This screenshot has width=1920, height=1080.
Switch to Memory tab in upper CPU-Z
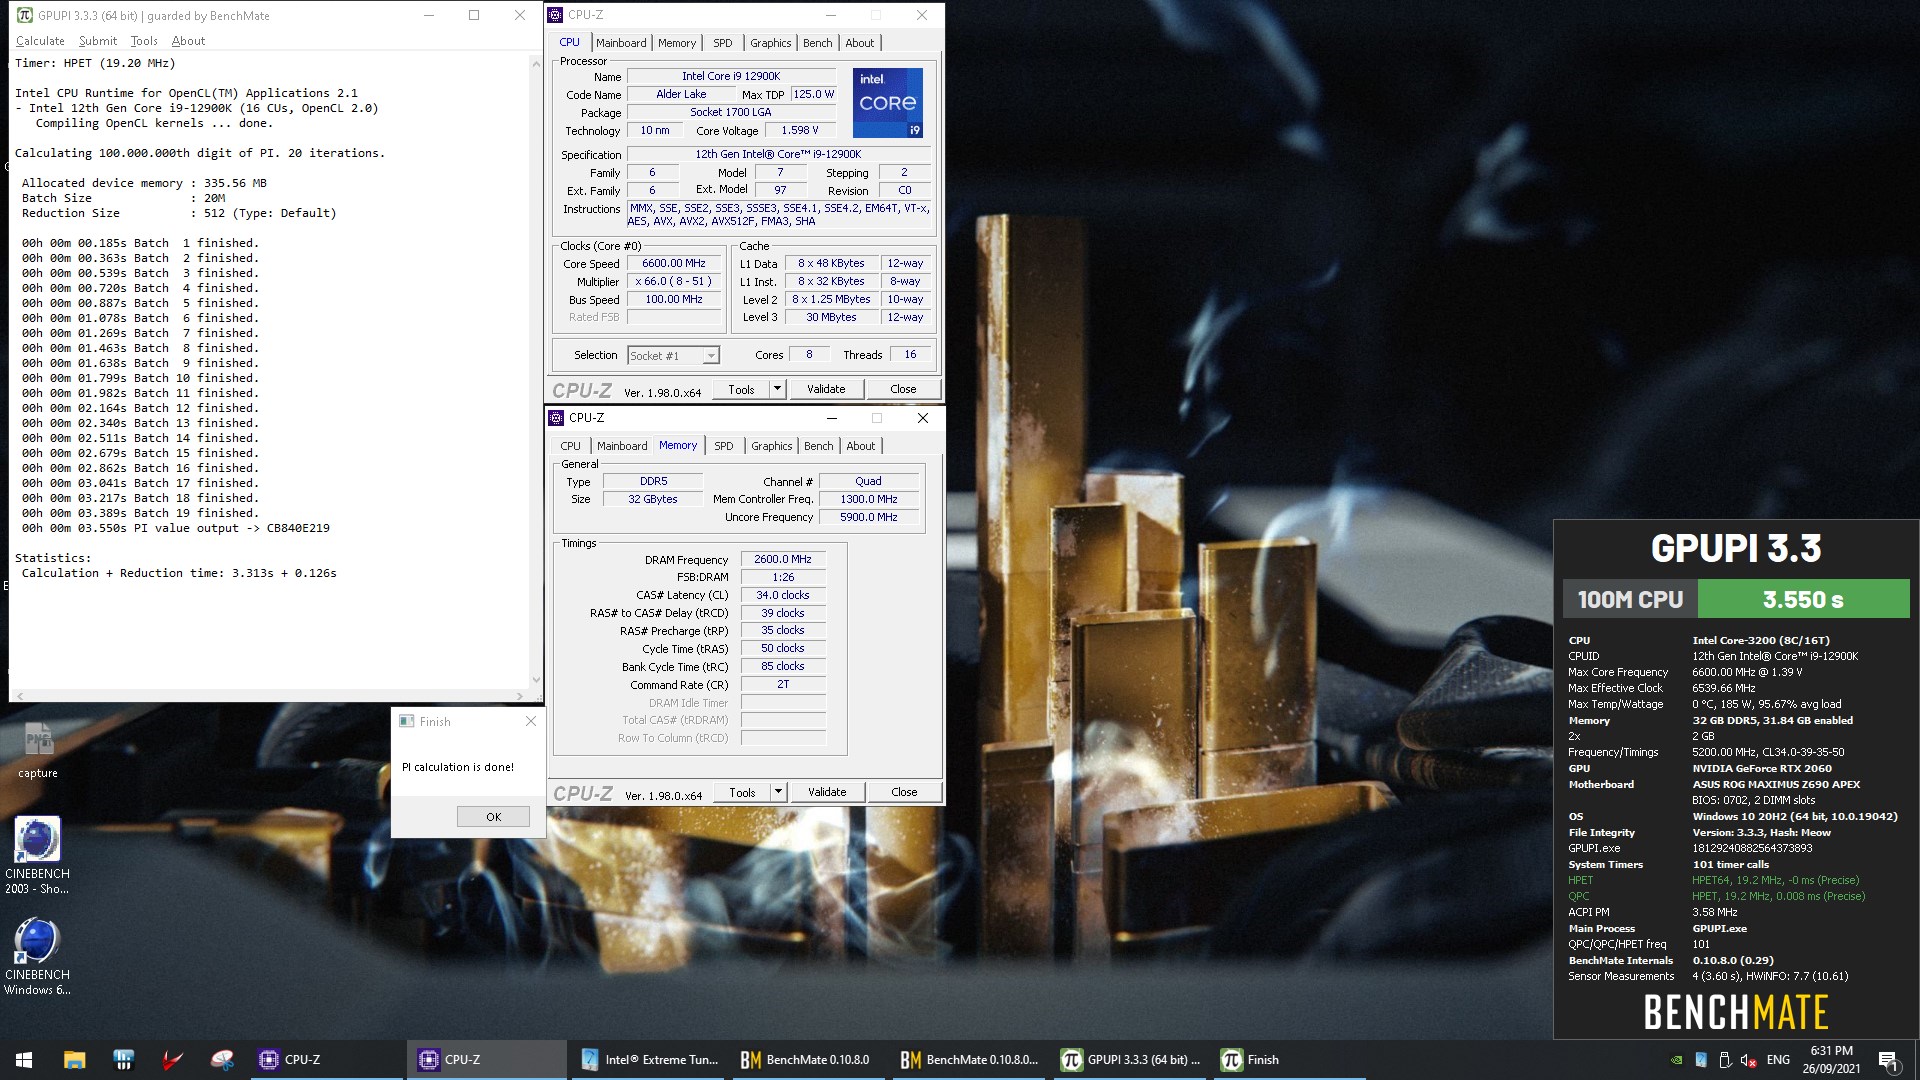point(677,43)
